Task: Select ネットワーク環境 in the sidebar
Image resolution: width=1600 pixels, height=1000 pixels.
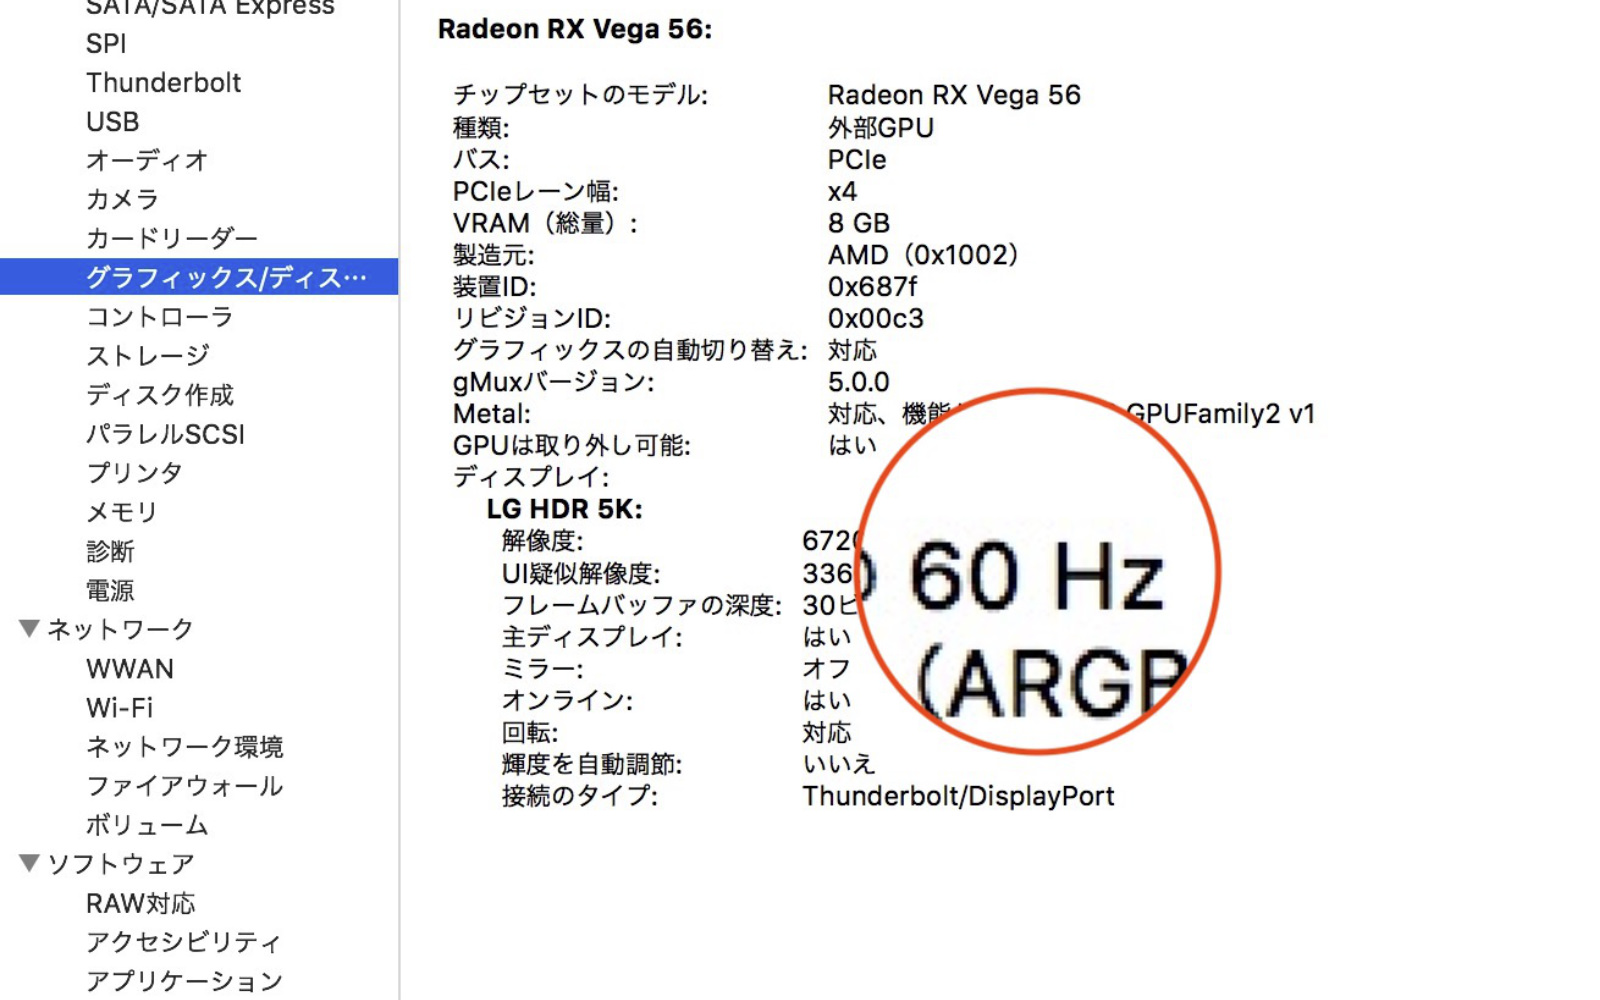Action: [x=185, y=747]
